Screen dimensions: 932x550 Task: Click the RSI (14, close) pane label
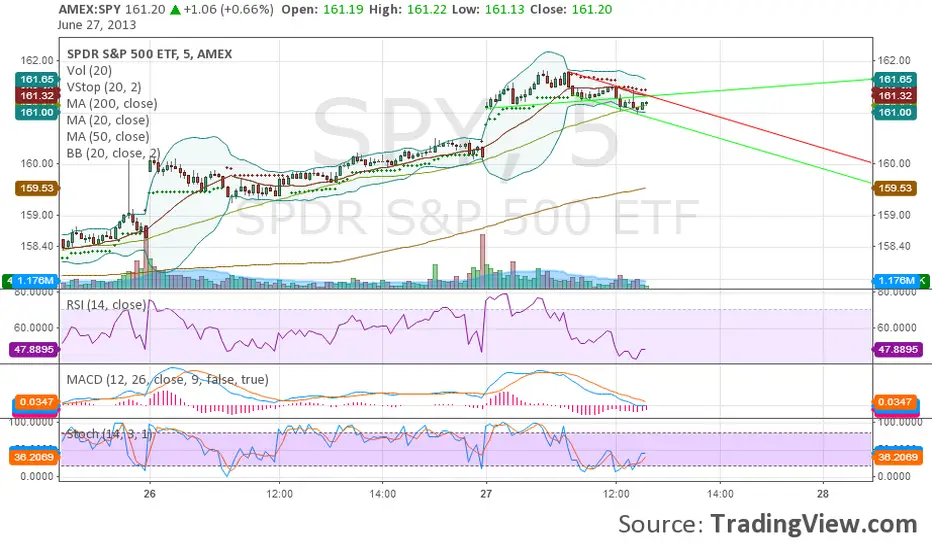[106, 304]
